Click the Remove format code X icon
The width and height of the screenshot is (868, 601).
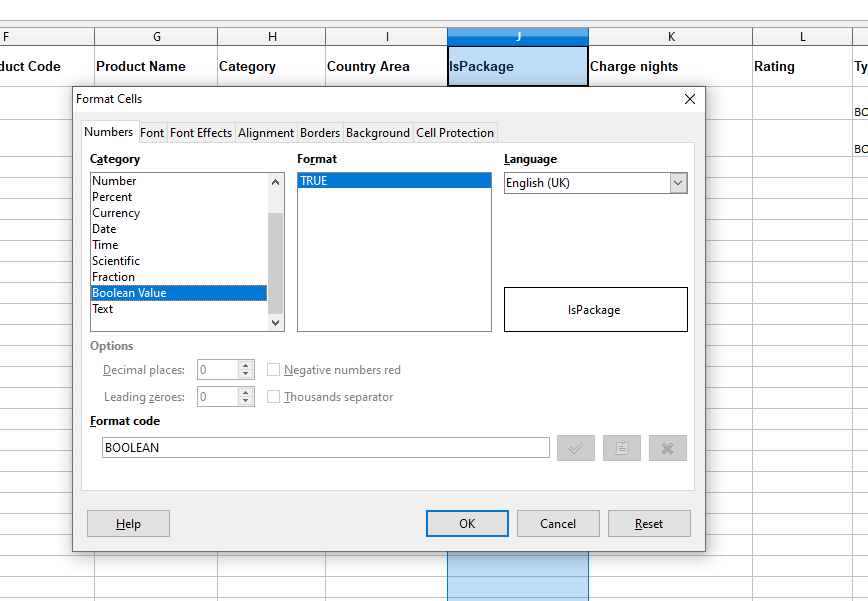(668, 448)
